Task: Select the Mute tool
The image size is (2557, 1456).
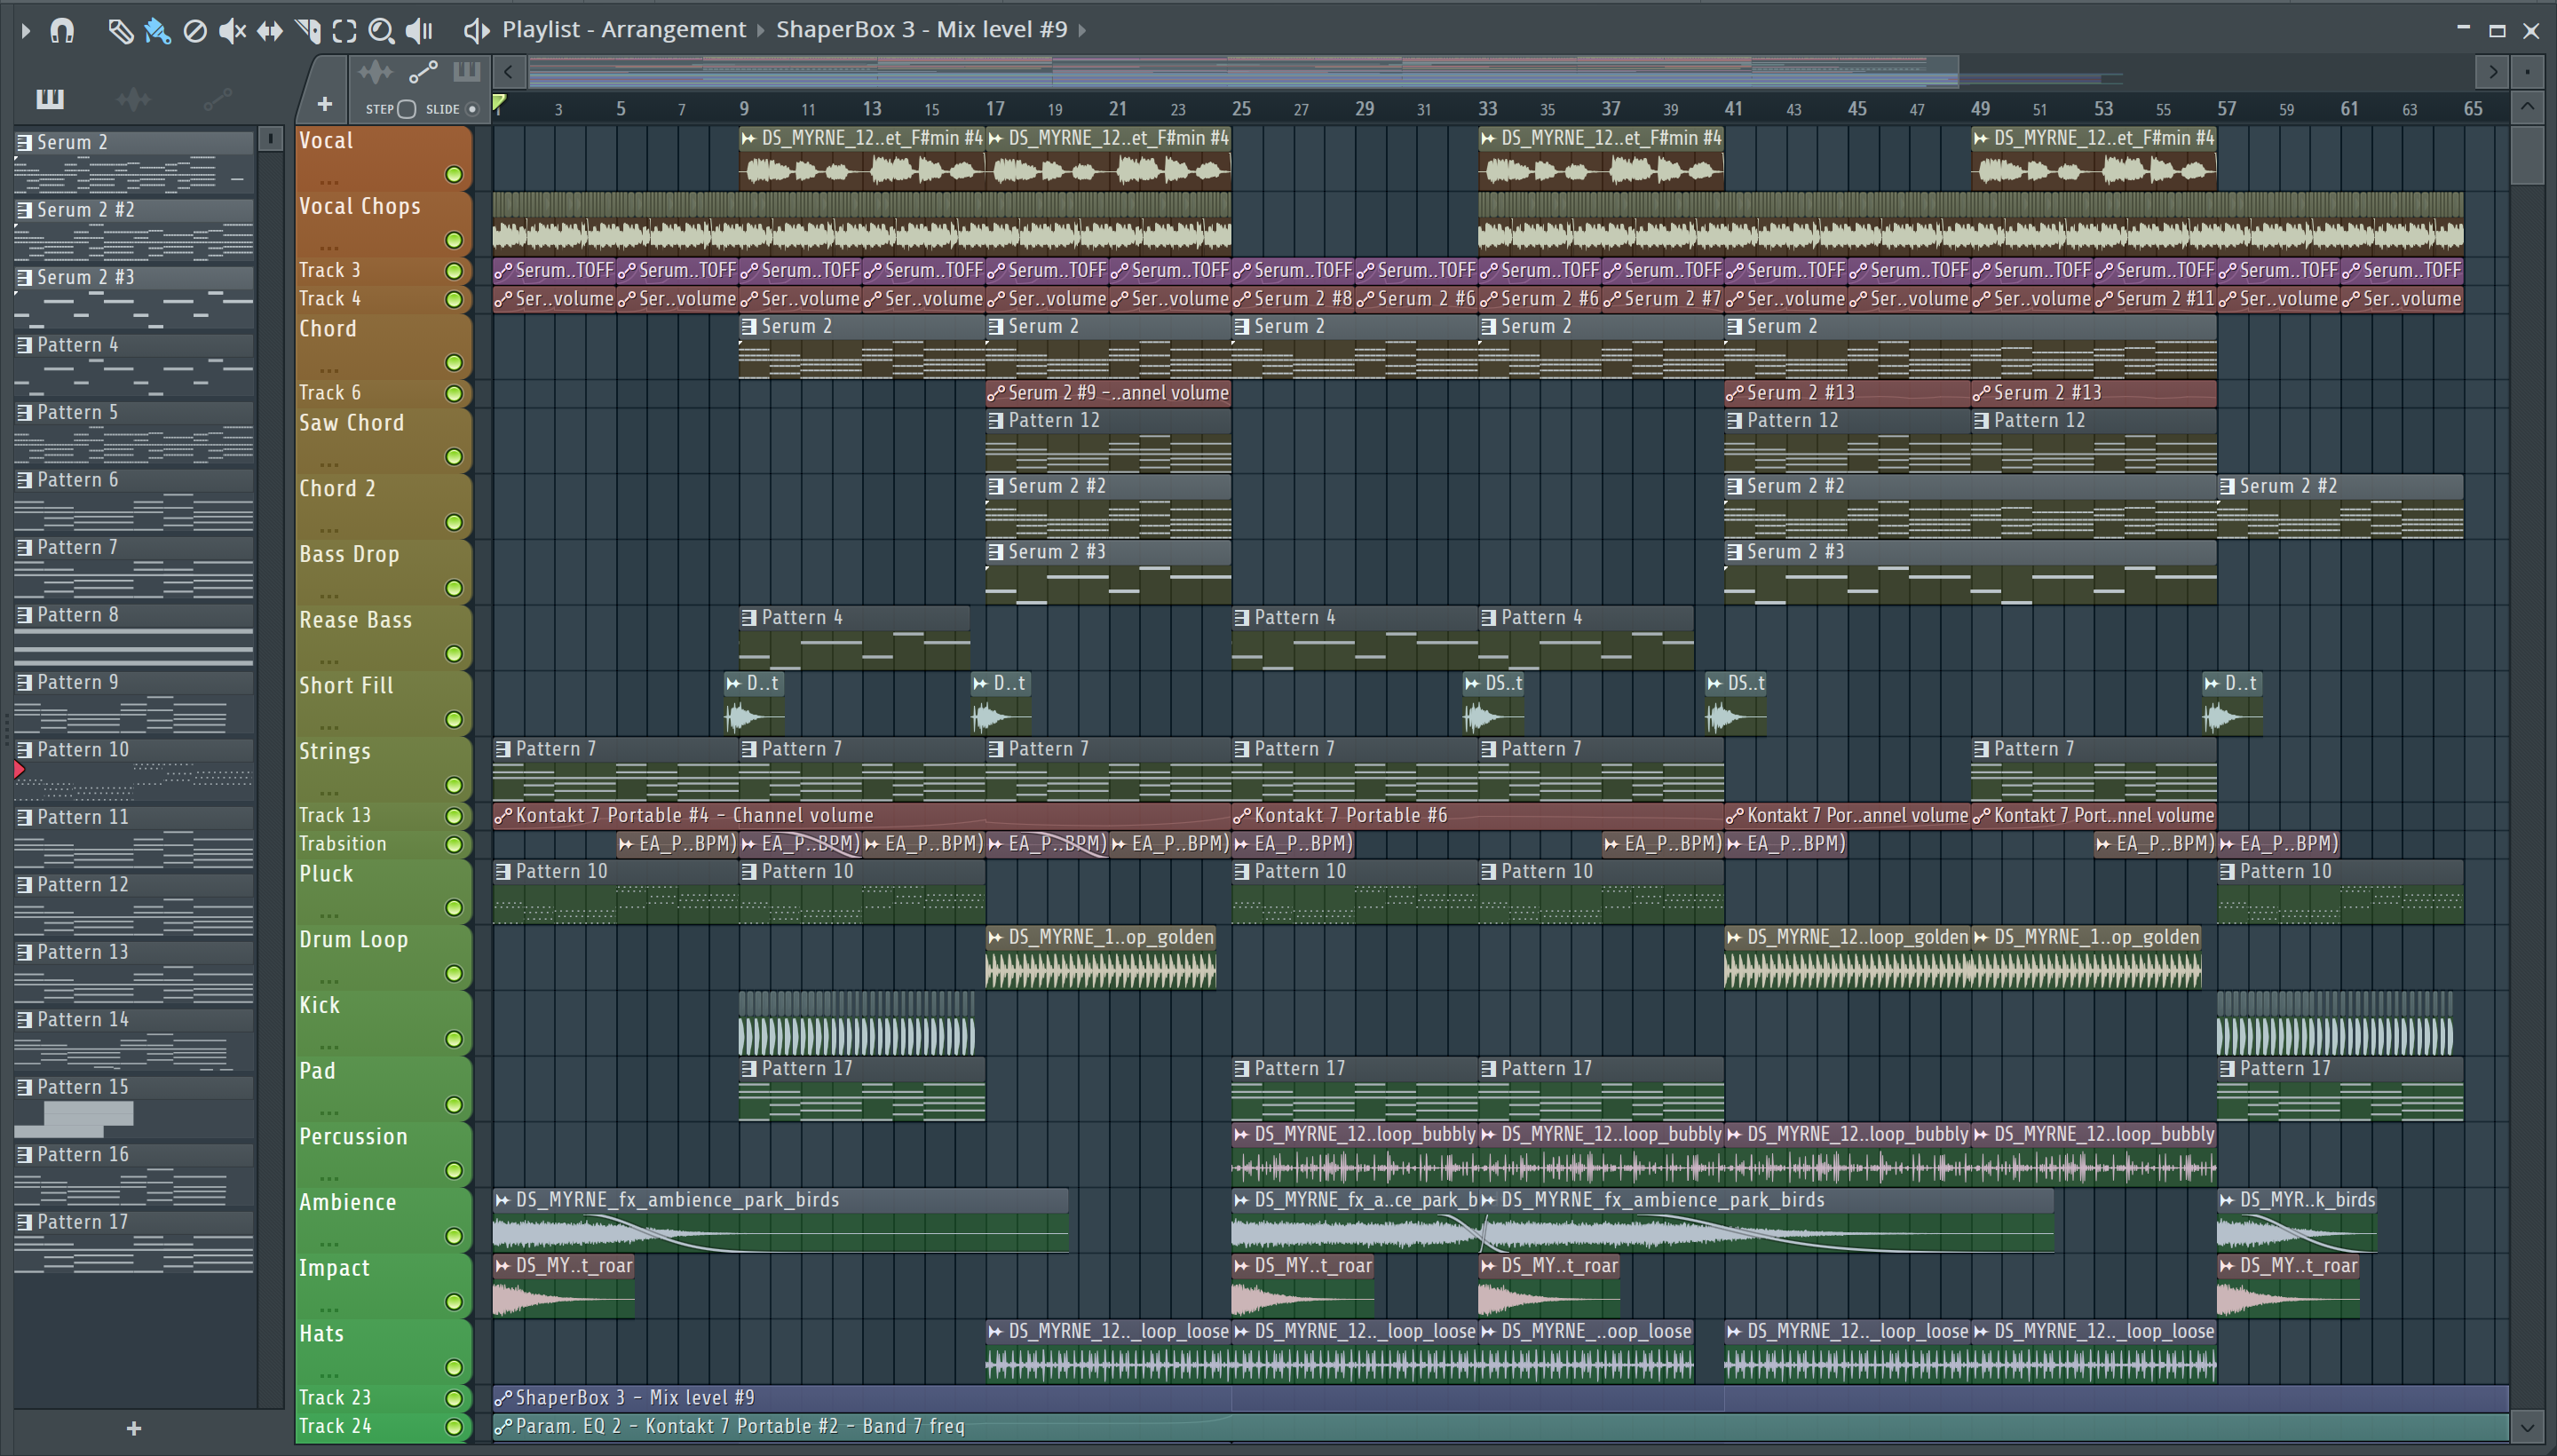Action: tap(232, 31)
